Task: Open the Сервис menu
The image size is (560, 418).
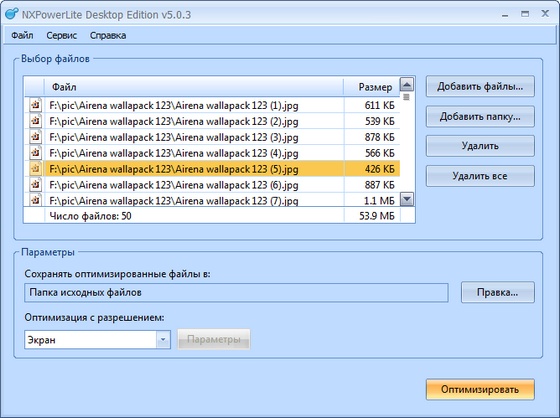Action: [x=61, y=35]
